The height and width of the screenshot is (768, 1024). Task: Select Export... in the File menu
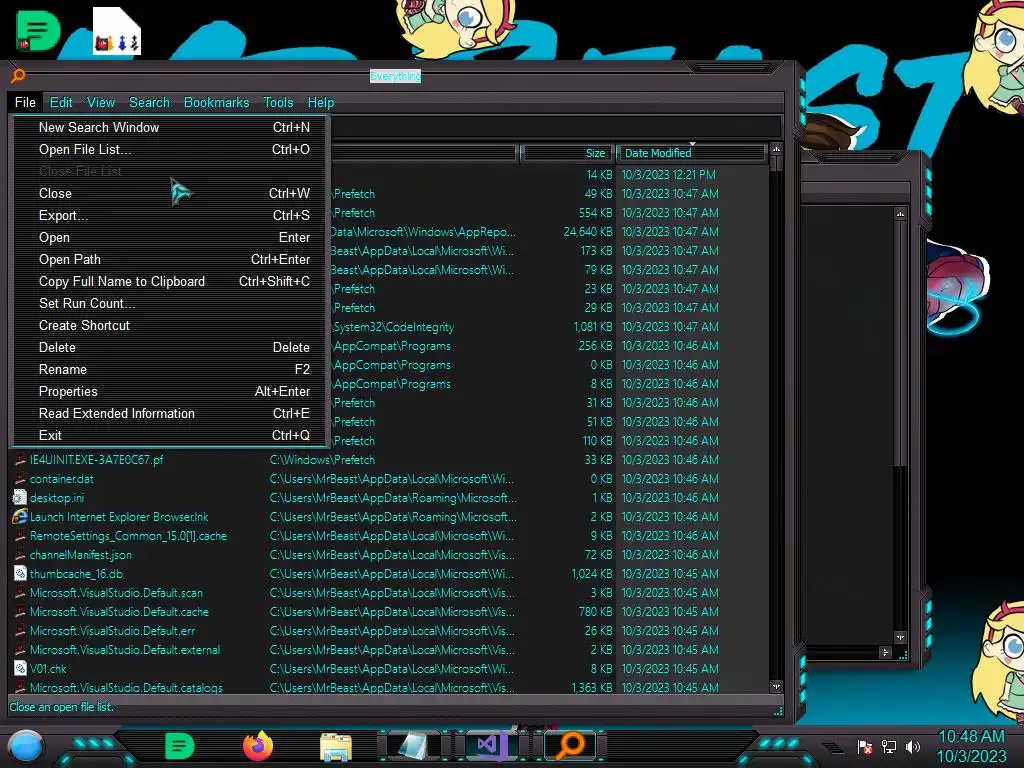(170, 216)
